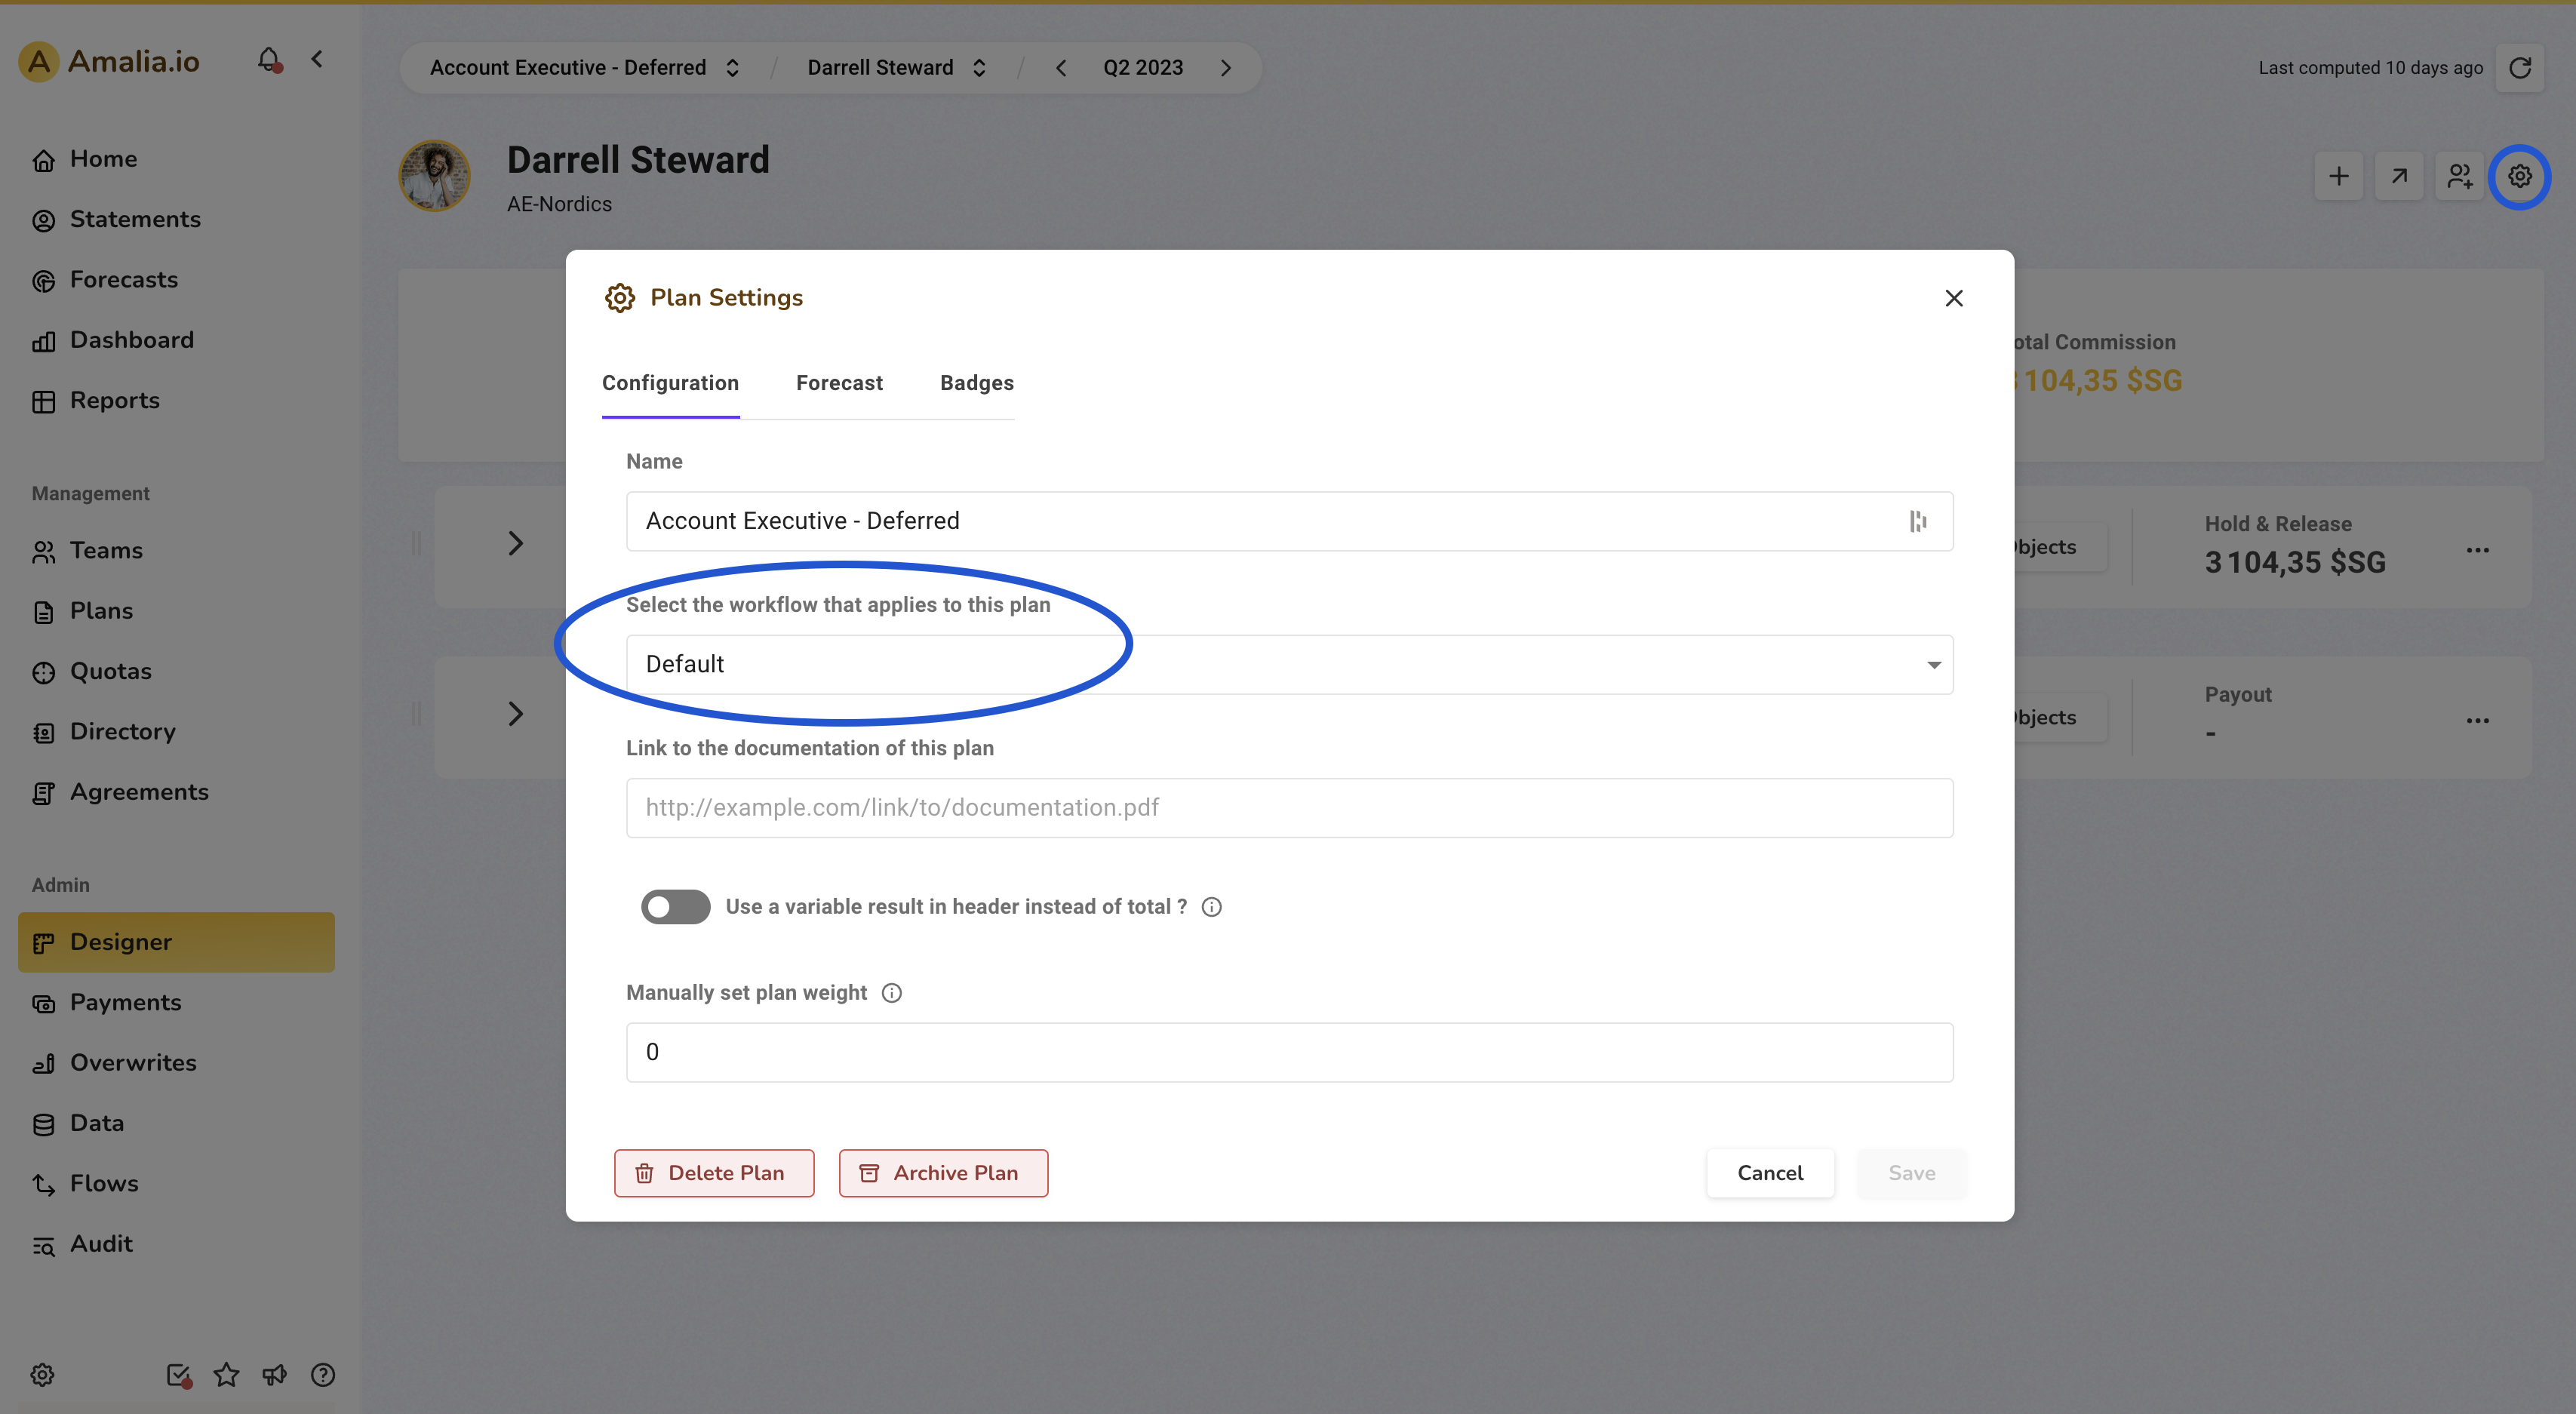Open Flows in sidebar

176,1184
